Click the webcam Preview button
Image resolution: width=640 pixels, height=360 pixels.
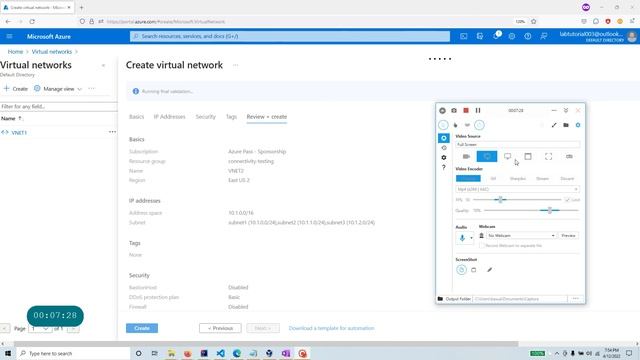coord(568,236)
